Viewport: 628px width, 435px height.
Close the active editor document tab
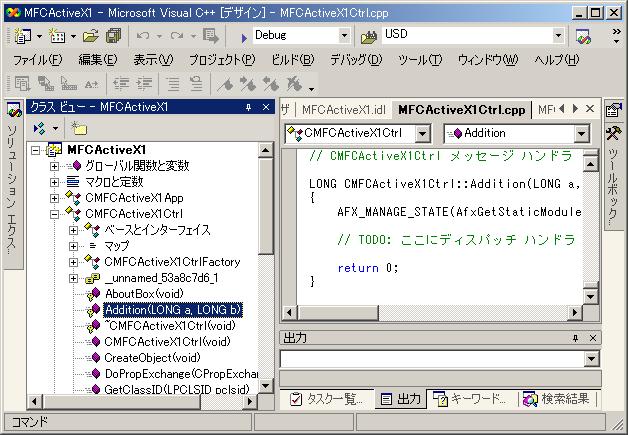(x=590, y=109)
